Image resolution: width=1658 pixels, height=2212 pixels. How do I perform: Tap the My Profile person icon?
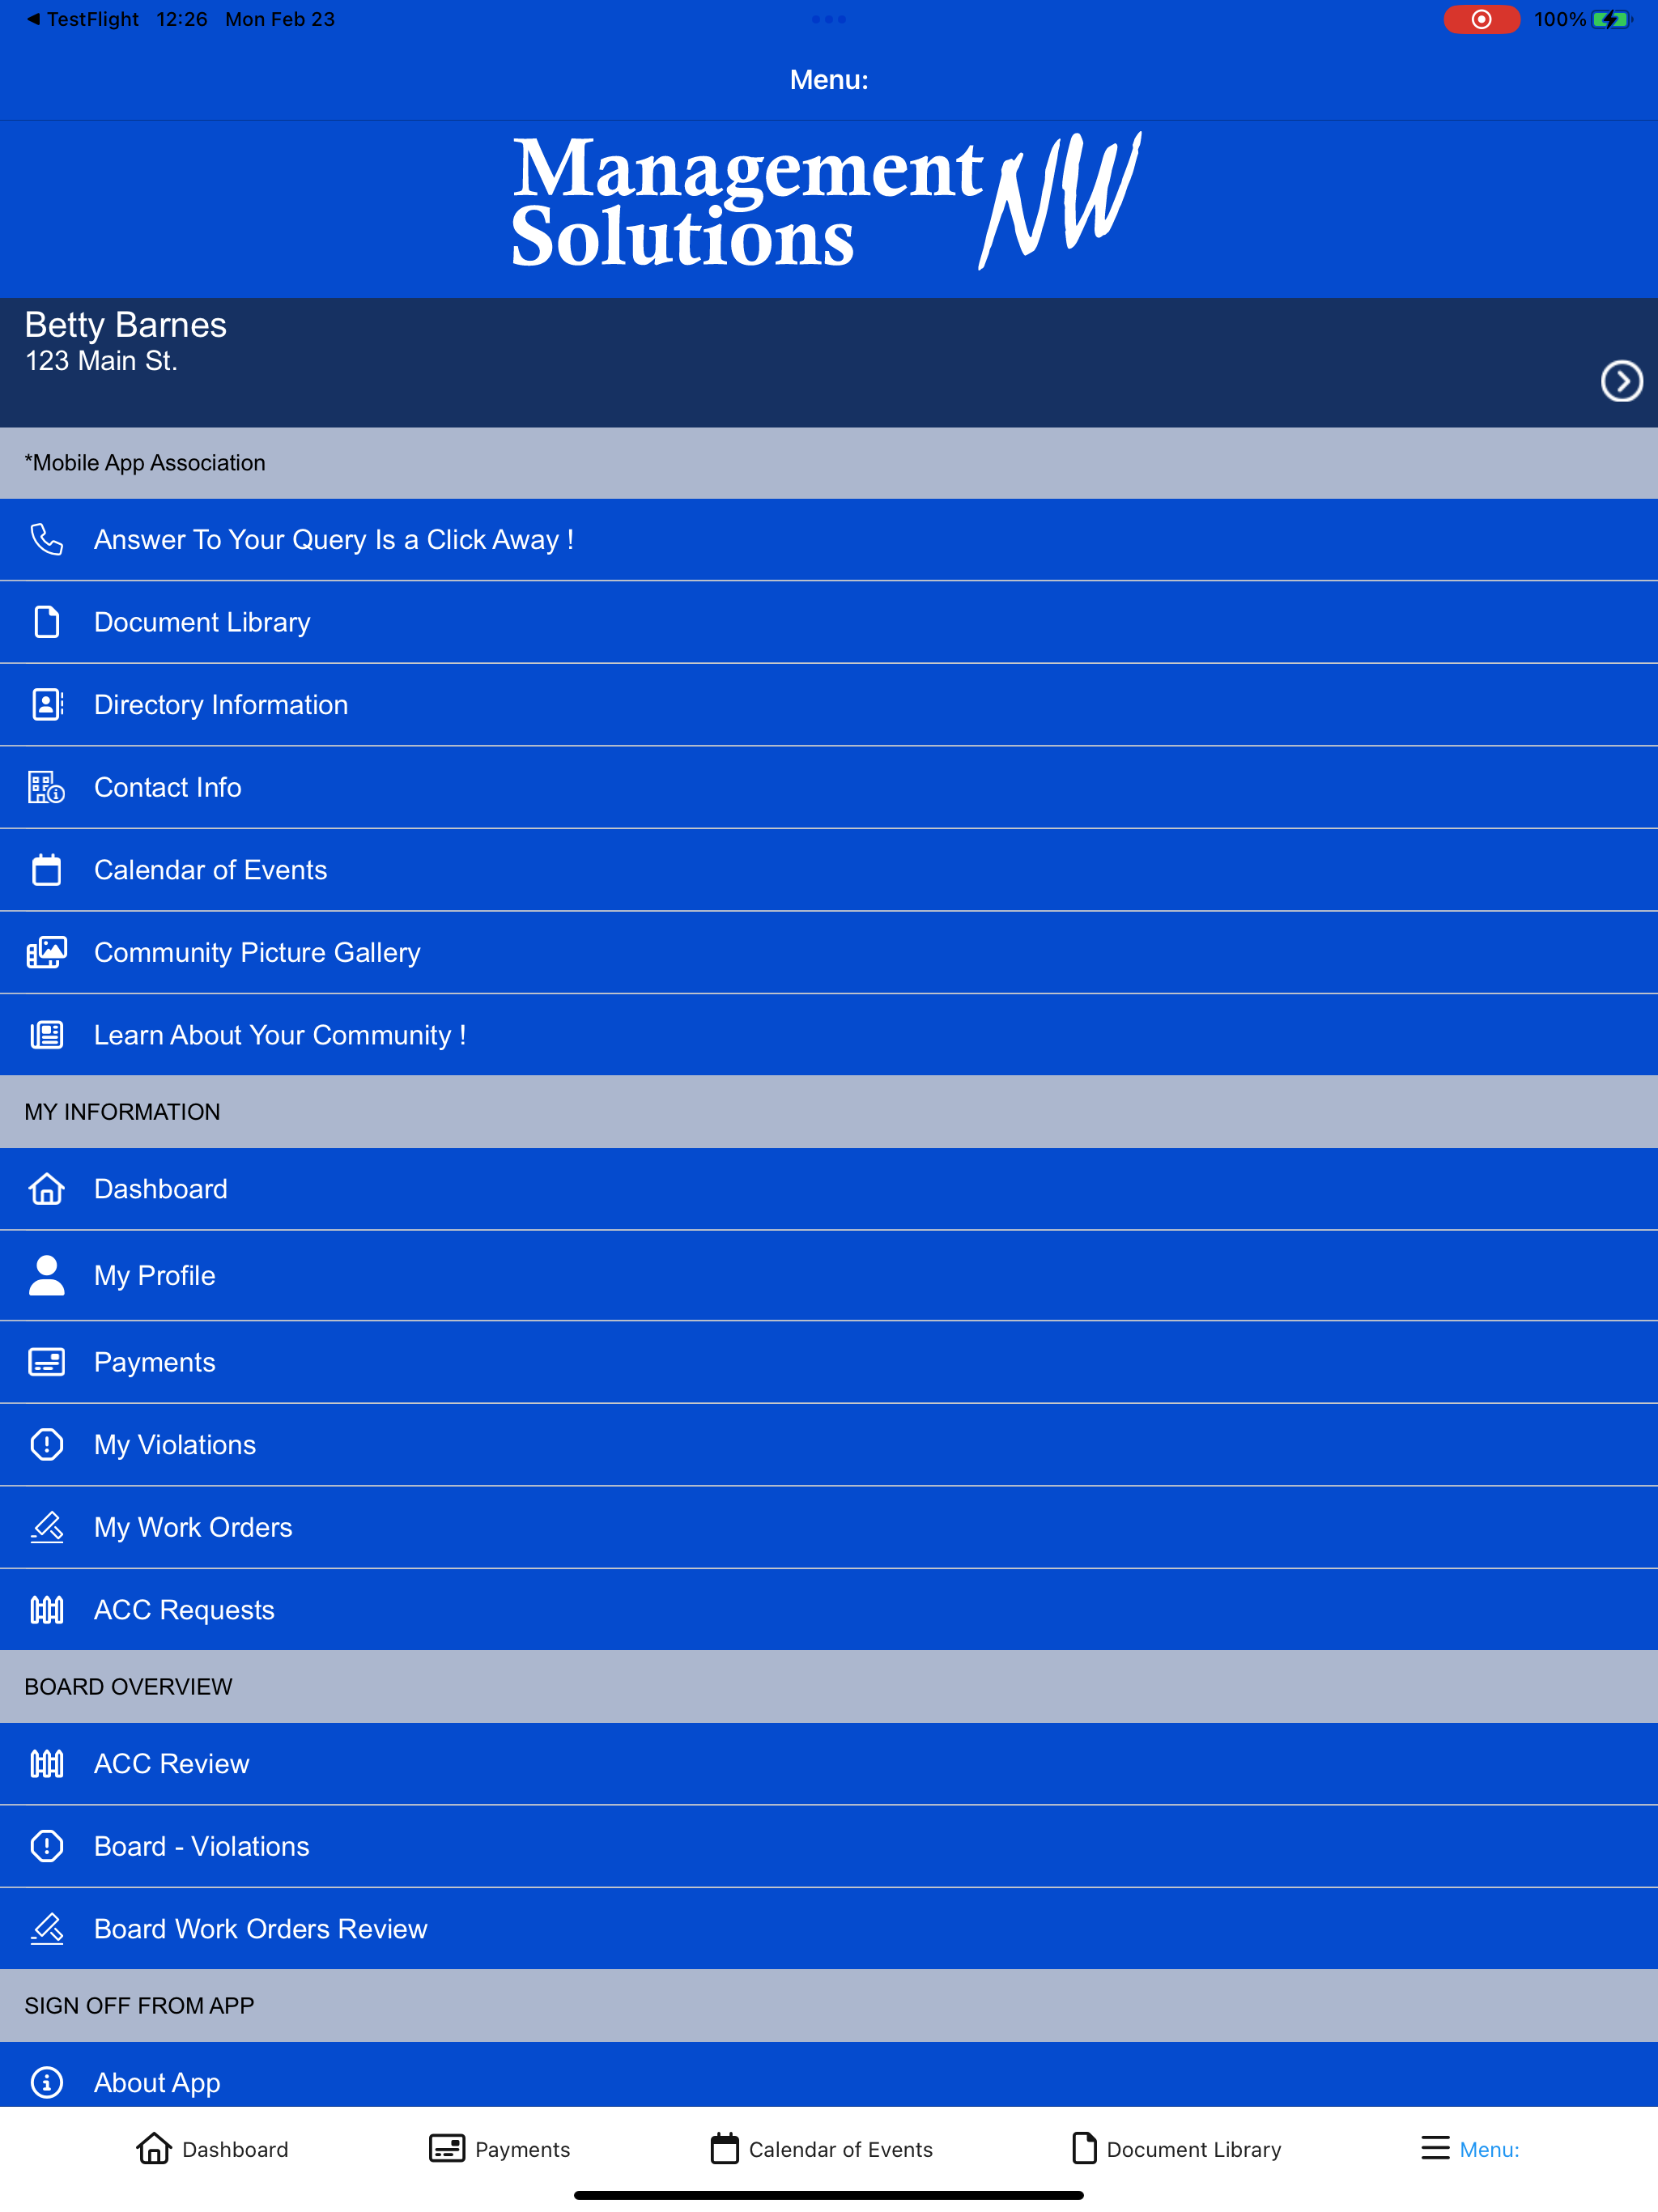click(x=46, y=1275)
